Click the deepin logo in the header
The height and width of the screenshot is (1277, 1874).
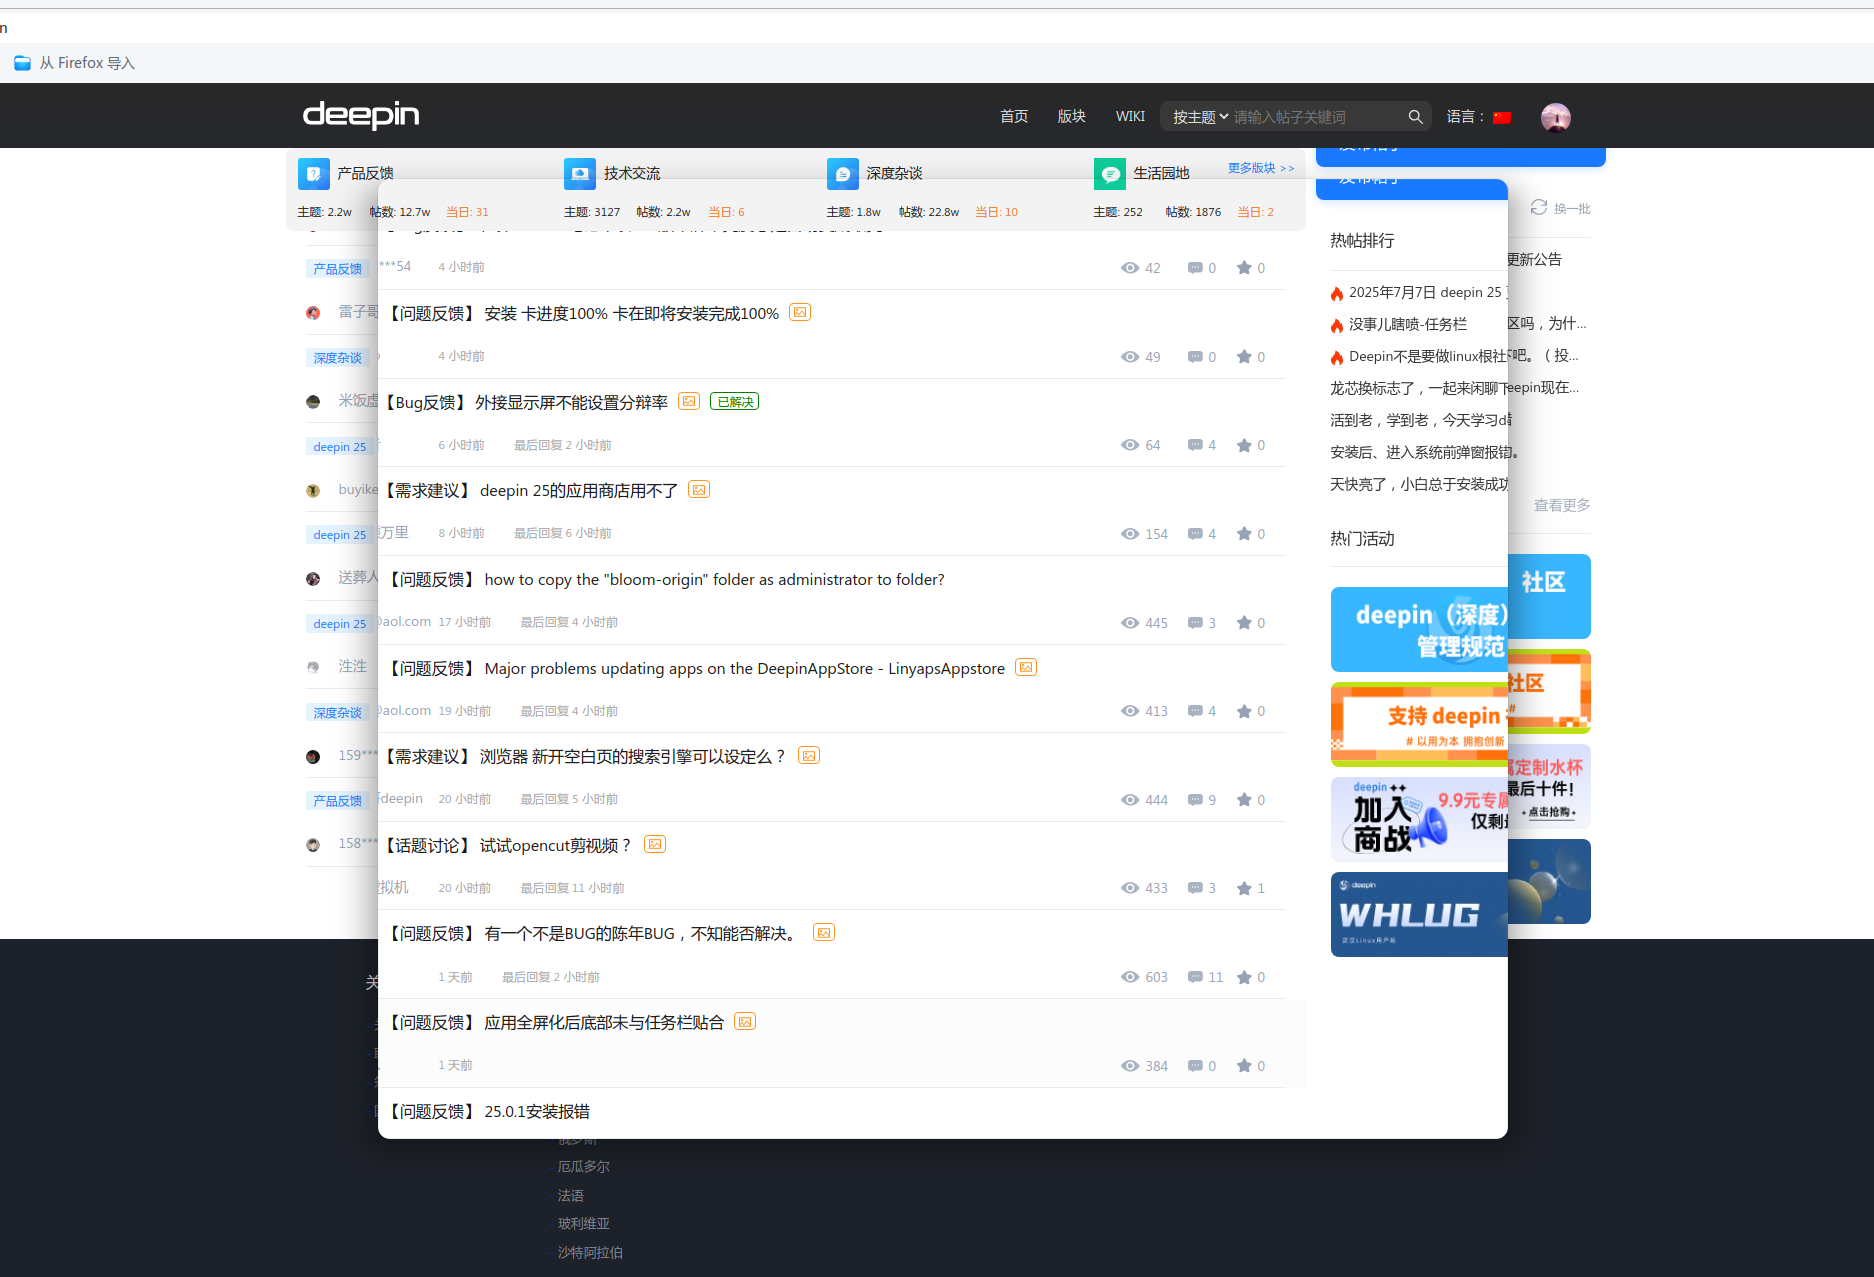click(361, 115)
